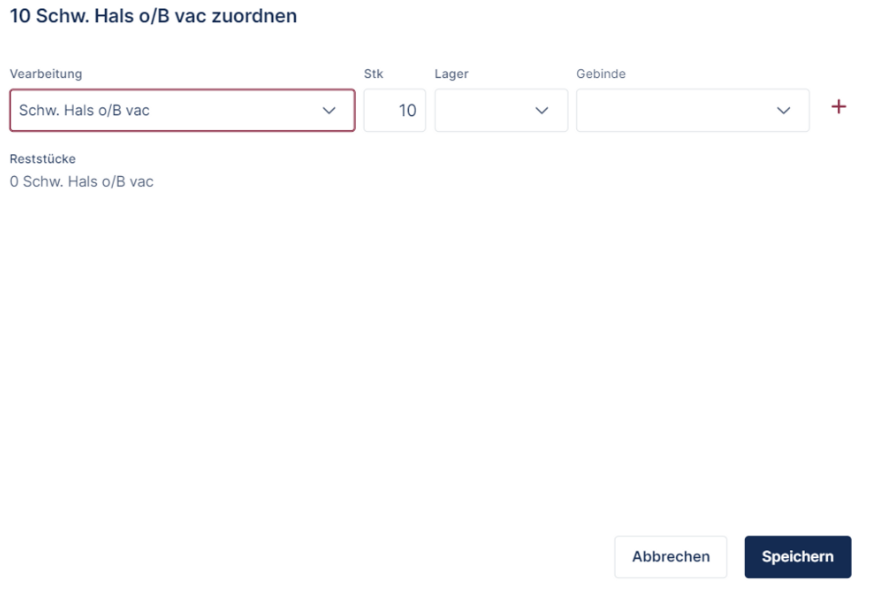Open the Lager dropdown
The image size is (889, 600).
coord(501,110)
